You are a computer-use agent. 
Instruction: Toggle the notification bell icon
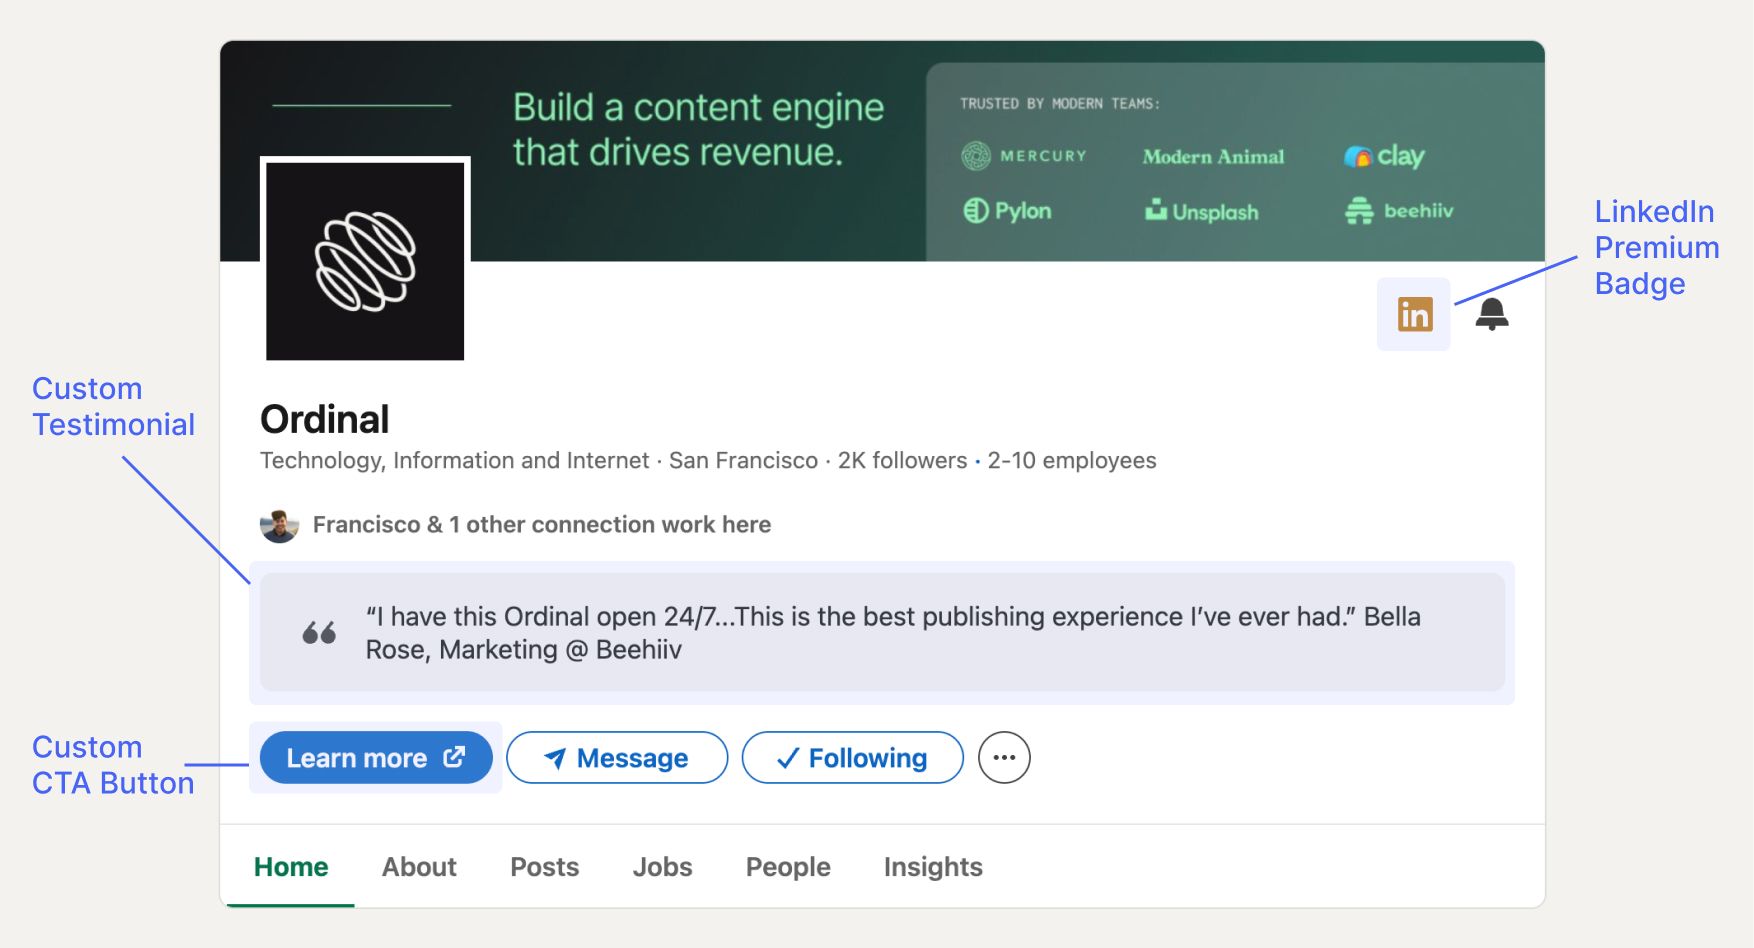click(1492, 314)
